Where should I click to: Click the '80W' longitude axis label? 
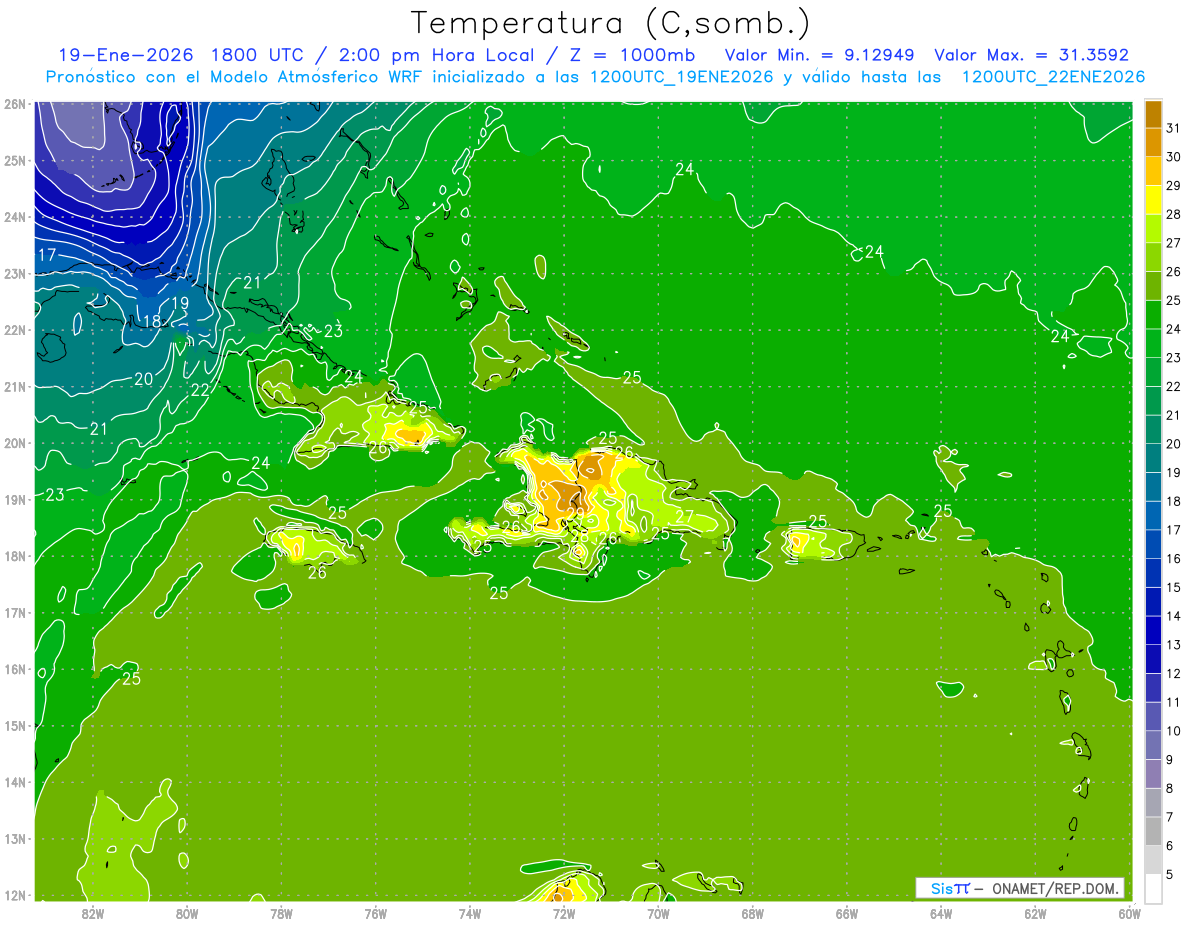pos(187,913)
